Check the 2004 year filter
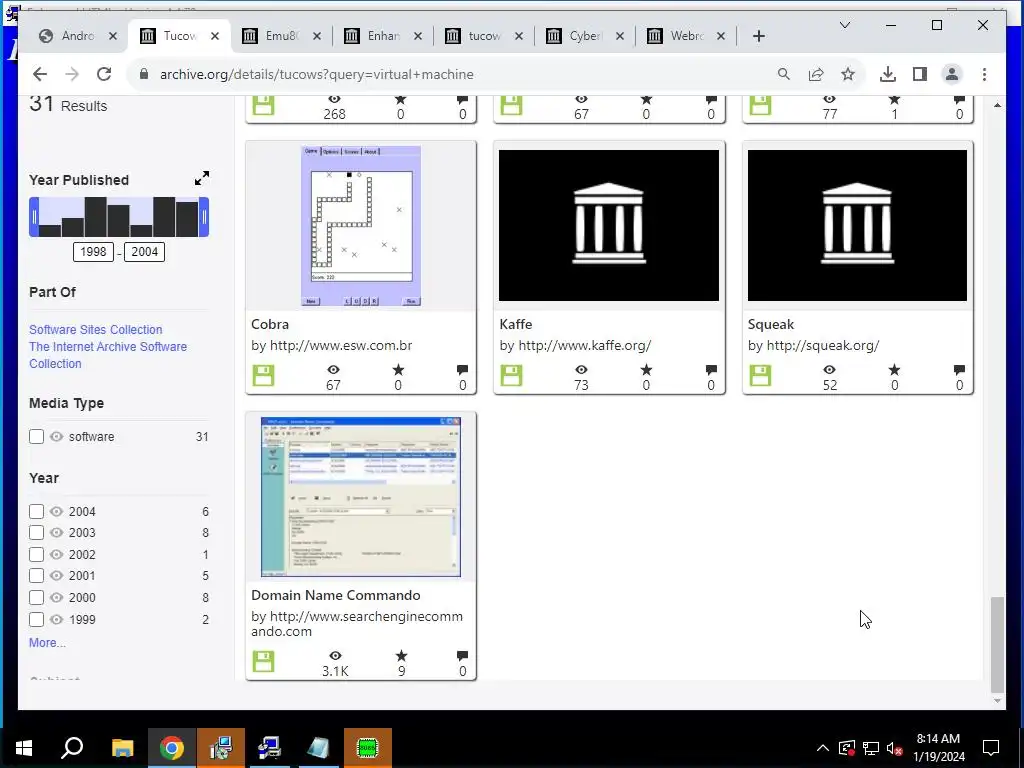Viewport: 1024px width, 768px height. tap(37, 511)
